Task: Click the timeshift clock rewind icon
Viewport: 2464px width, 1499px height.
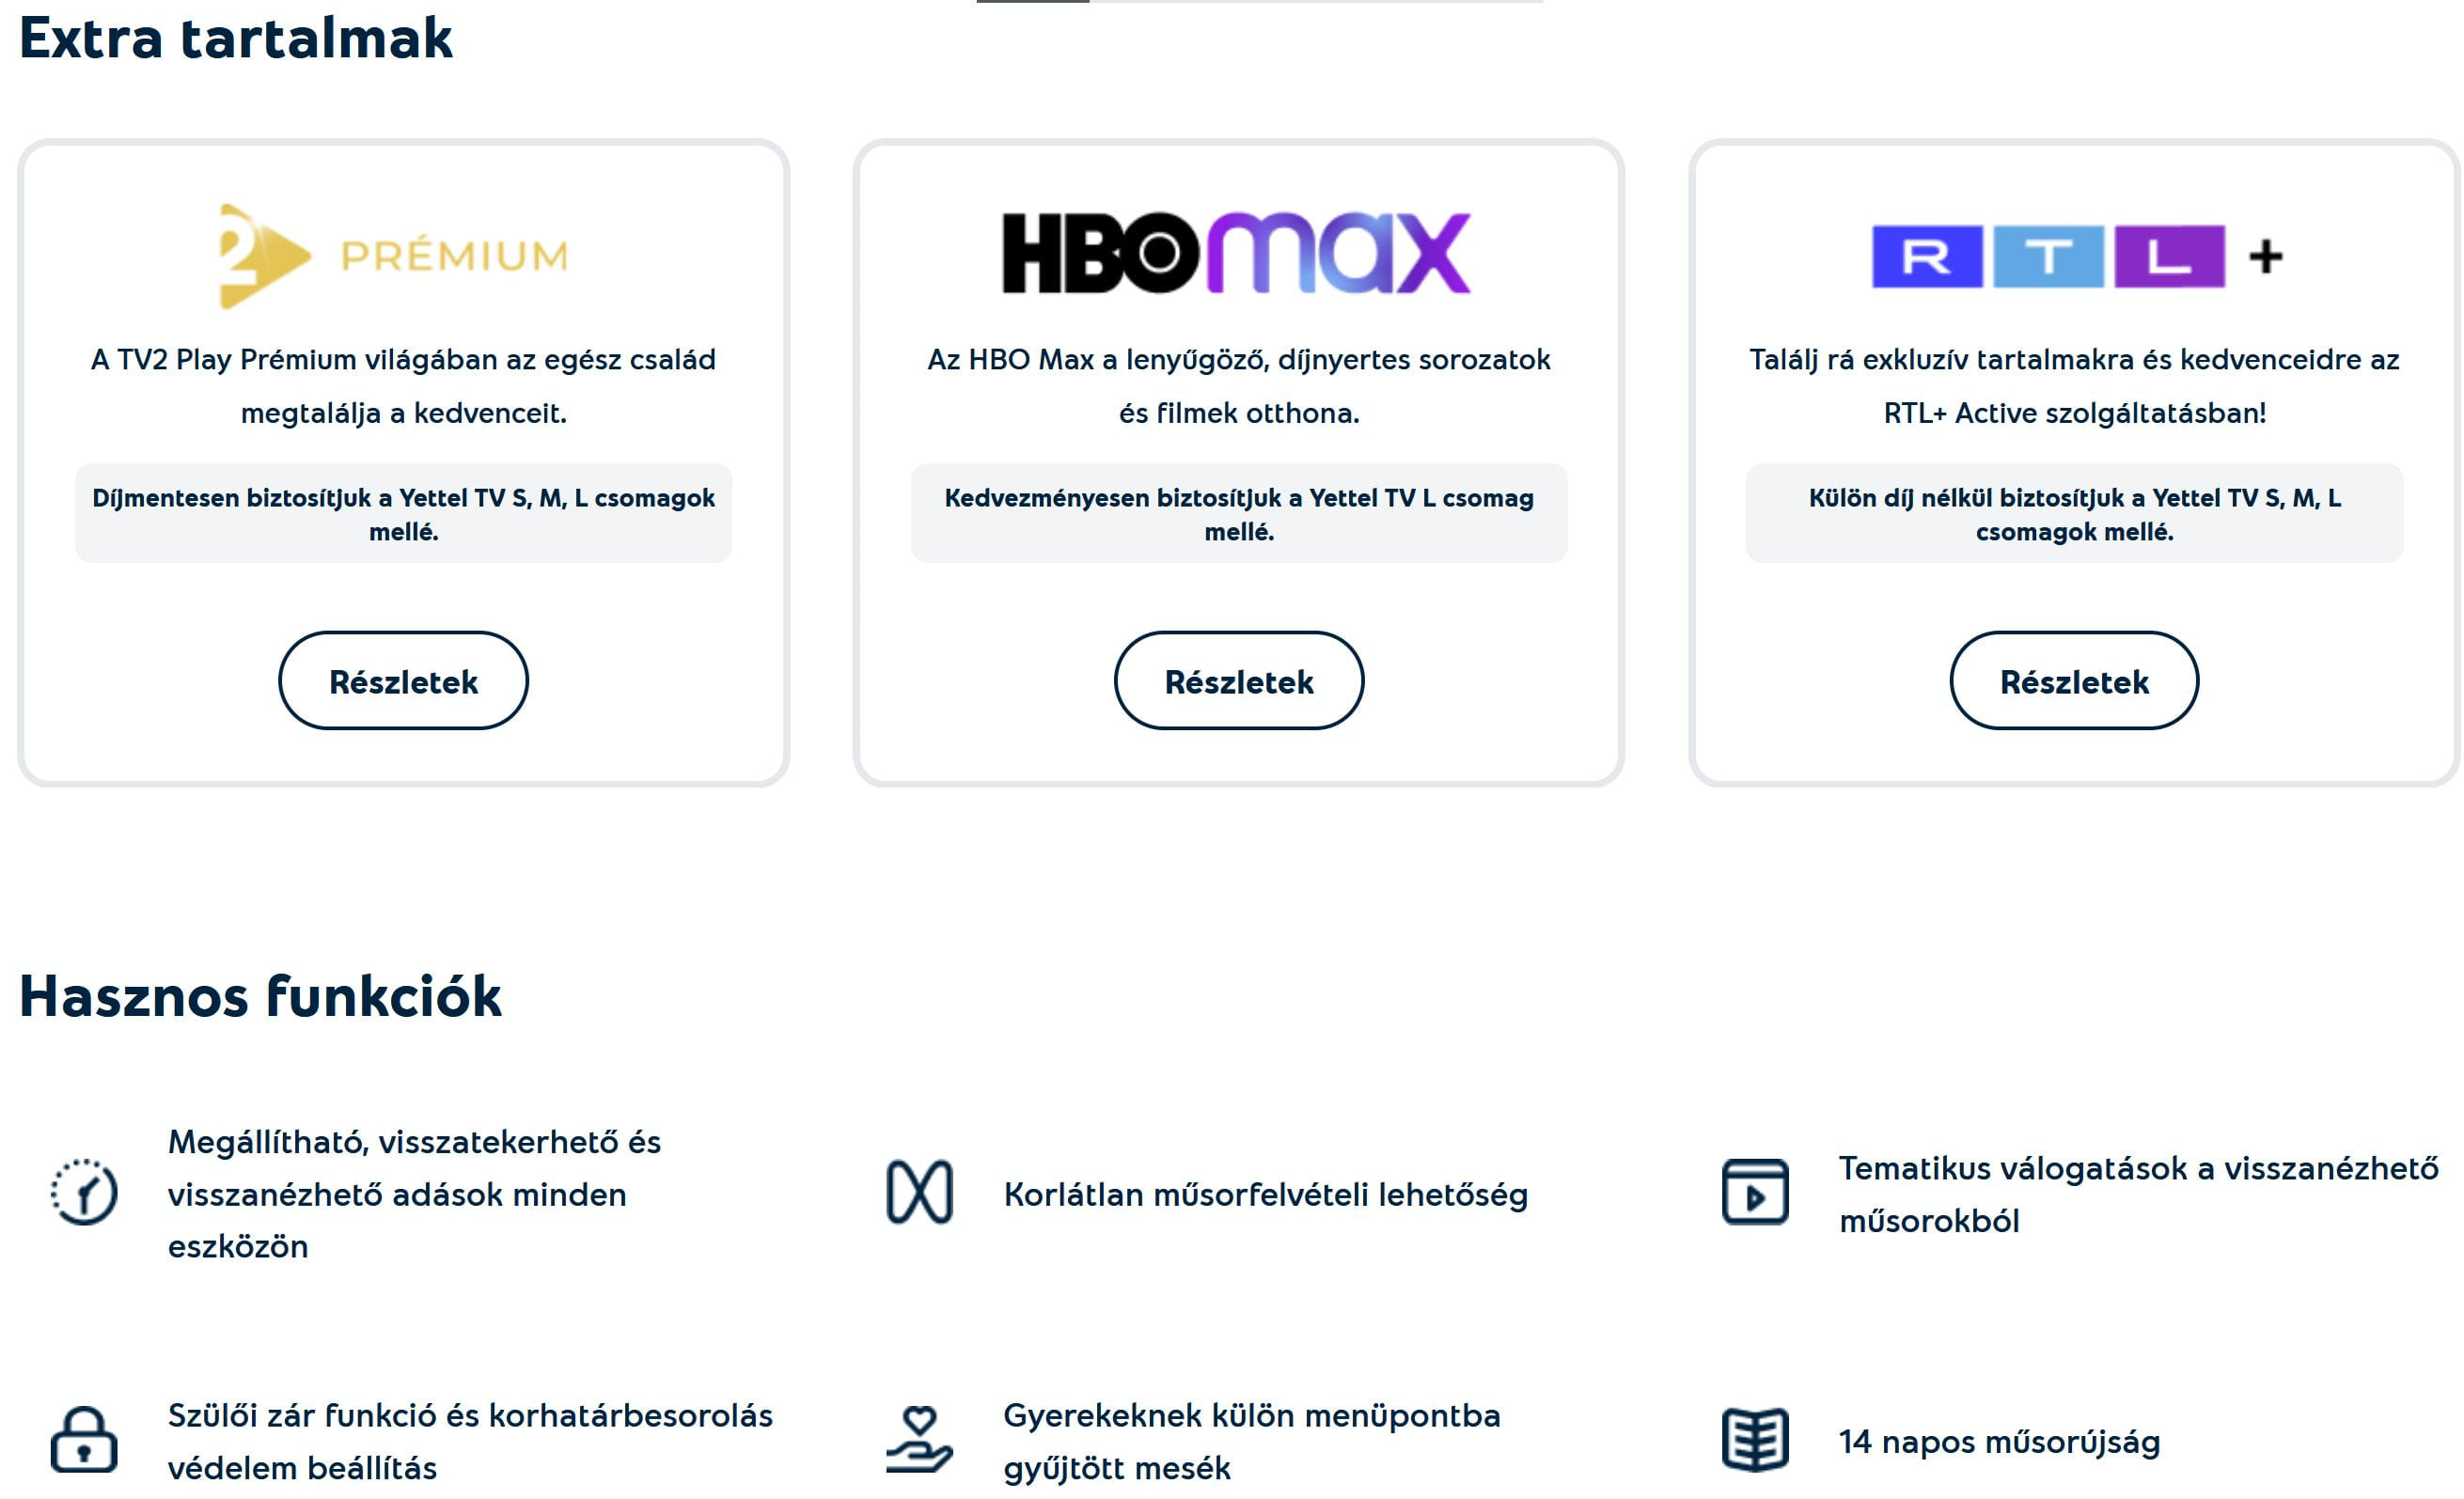Action: coord(84,1192)
